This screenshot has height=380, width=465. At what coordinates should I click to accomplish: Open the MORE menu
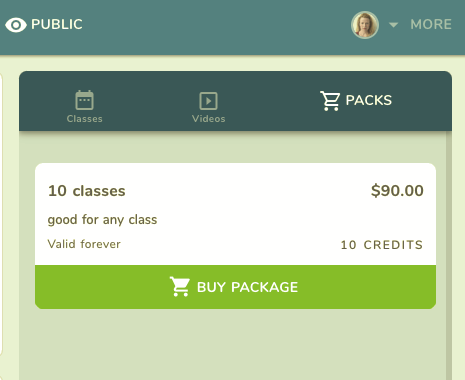click(431, 24)
